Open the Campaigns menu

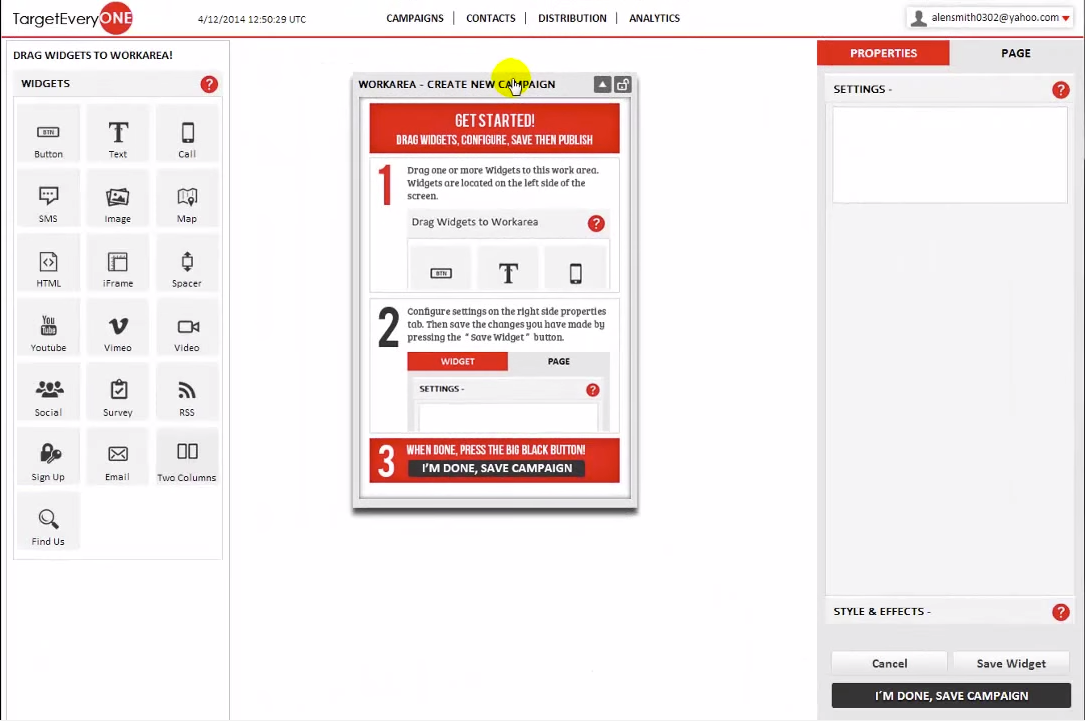pyautogui.click(x=414, y=18)
